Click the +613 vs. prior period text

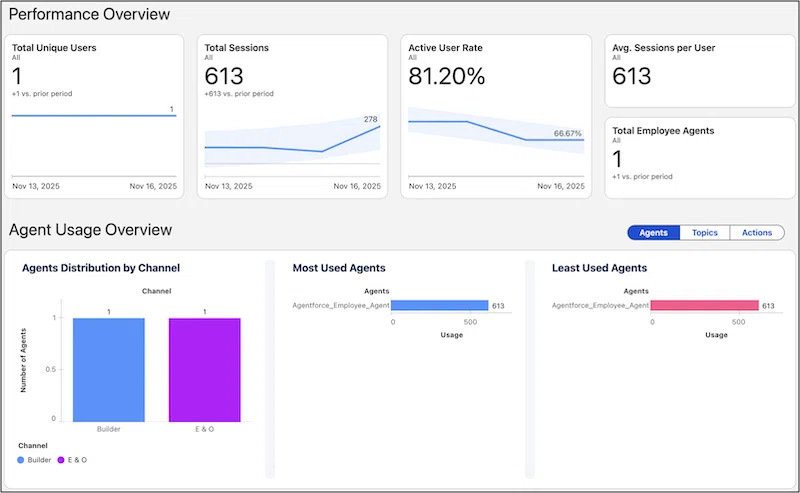click(x=239, y=93)
